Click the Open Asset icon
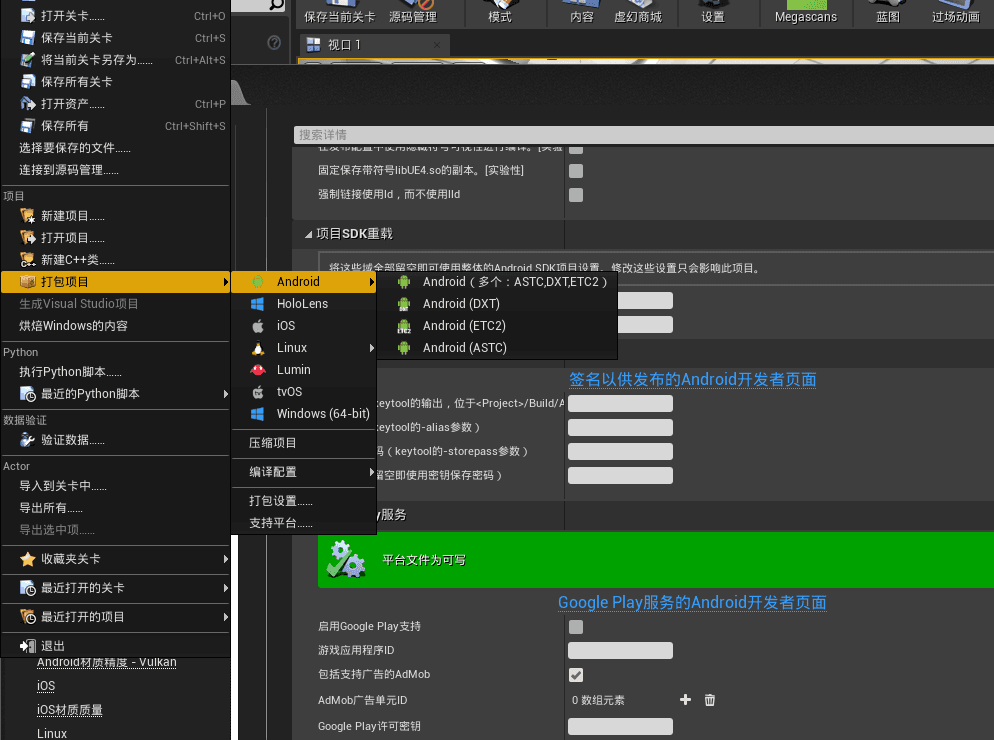The height and width of the screenshot is (740, 994). 28,103
